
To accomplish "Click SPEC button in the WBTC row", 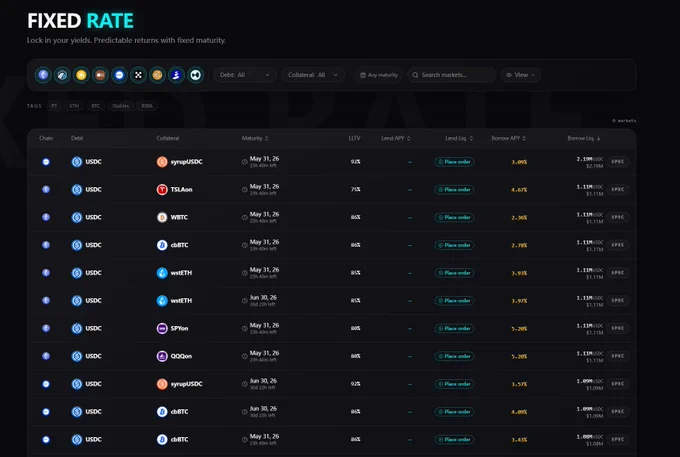I will pos(618,217).
